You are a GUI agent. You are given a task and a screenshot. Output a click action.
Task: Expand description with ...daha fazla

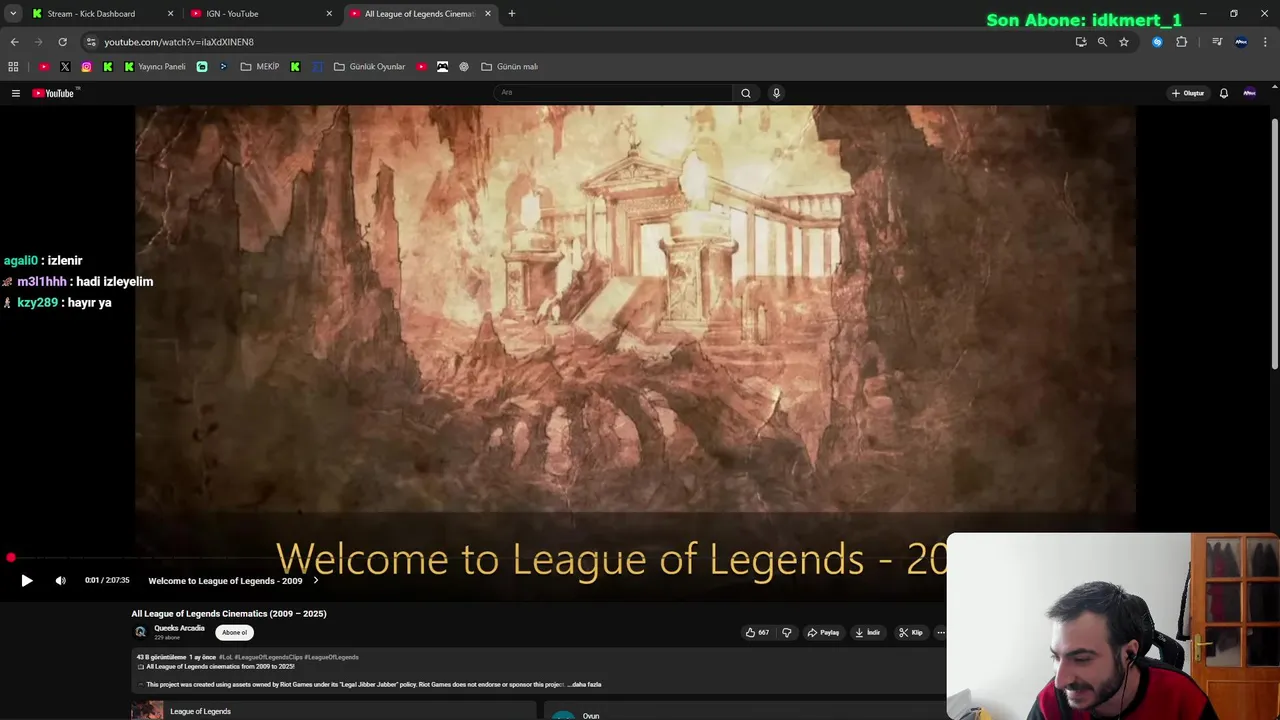[584, 685]
